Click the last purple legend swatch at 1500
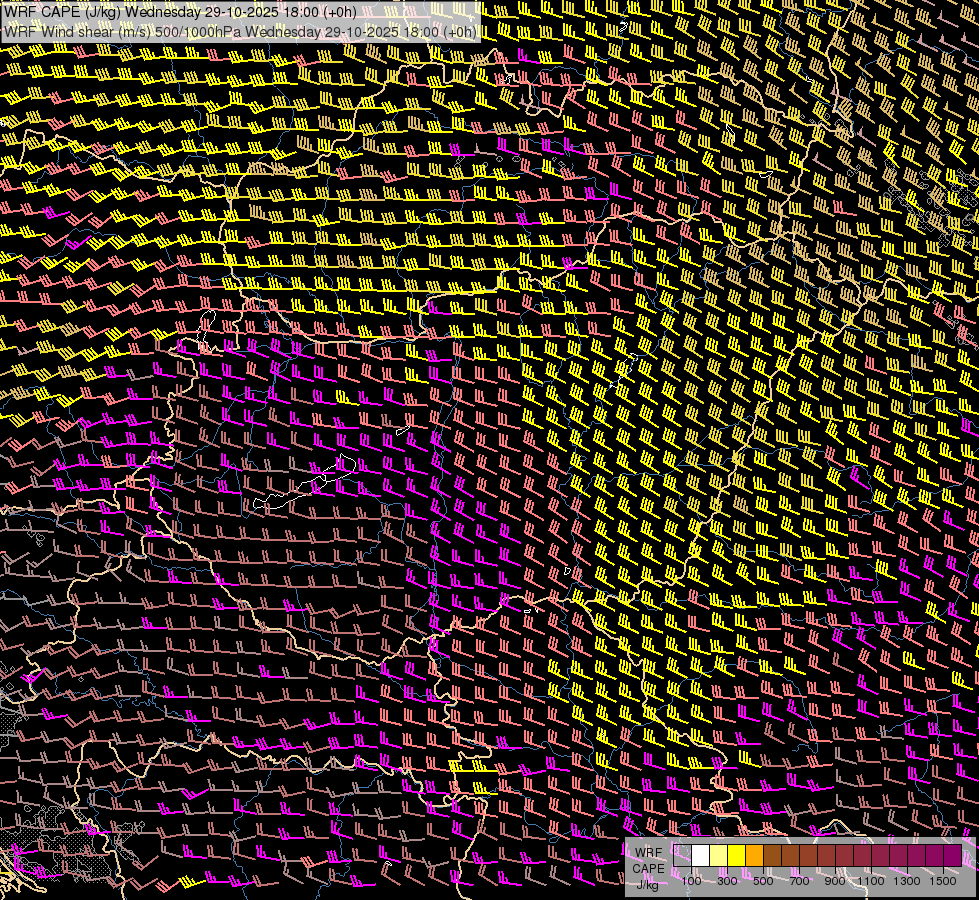Image resolution: width=979 pixels, height=900 pixels. [953, 856]
